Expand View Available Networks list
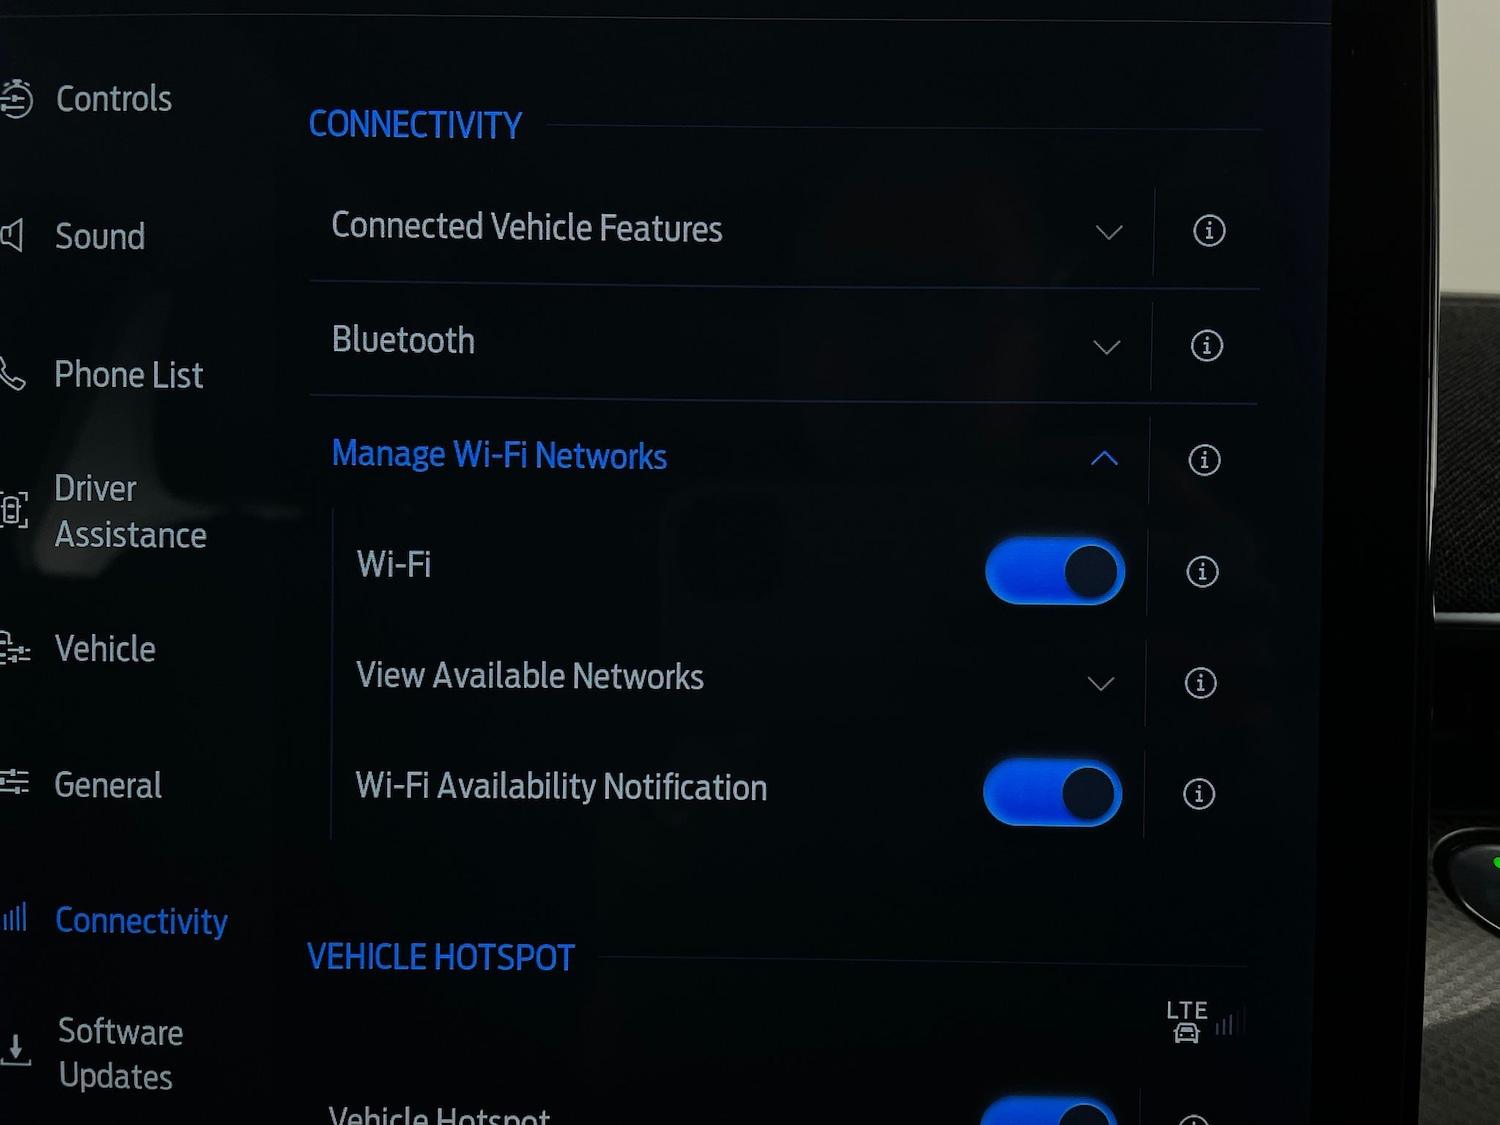Image resolution: width=1500 pixels, height=1125 pixels. click(1100, 684)
